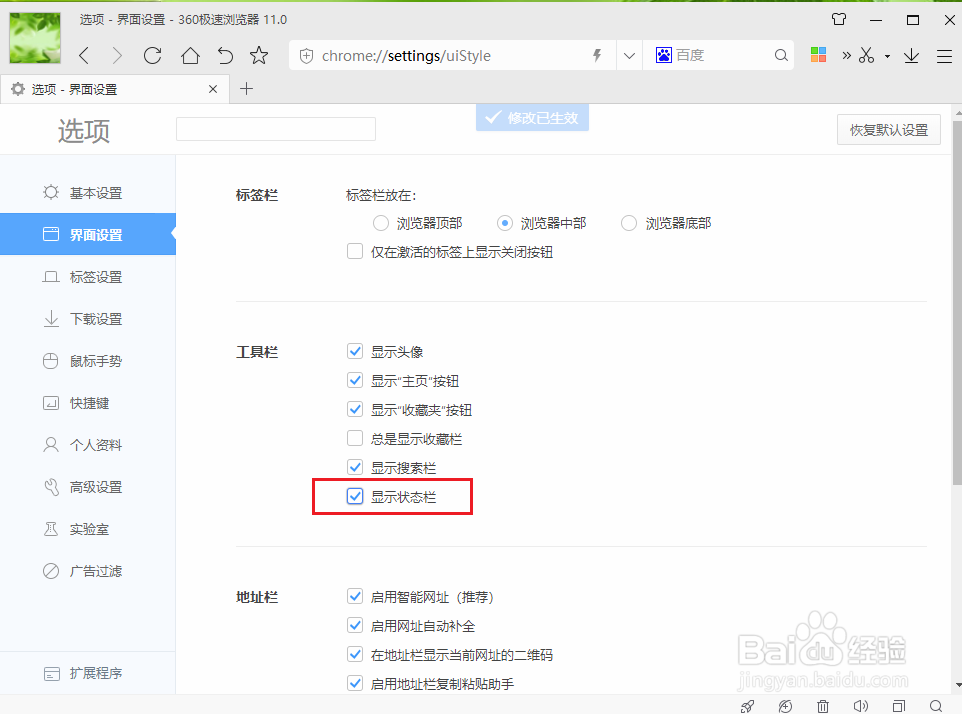This screenshot has width=962, height=714.
Task: Mute audio via speaker icon in status bar
Action: pyautogui.click(x=861, y=705)
